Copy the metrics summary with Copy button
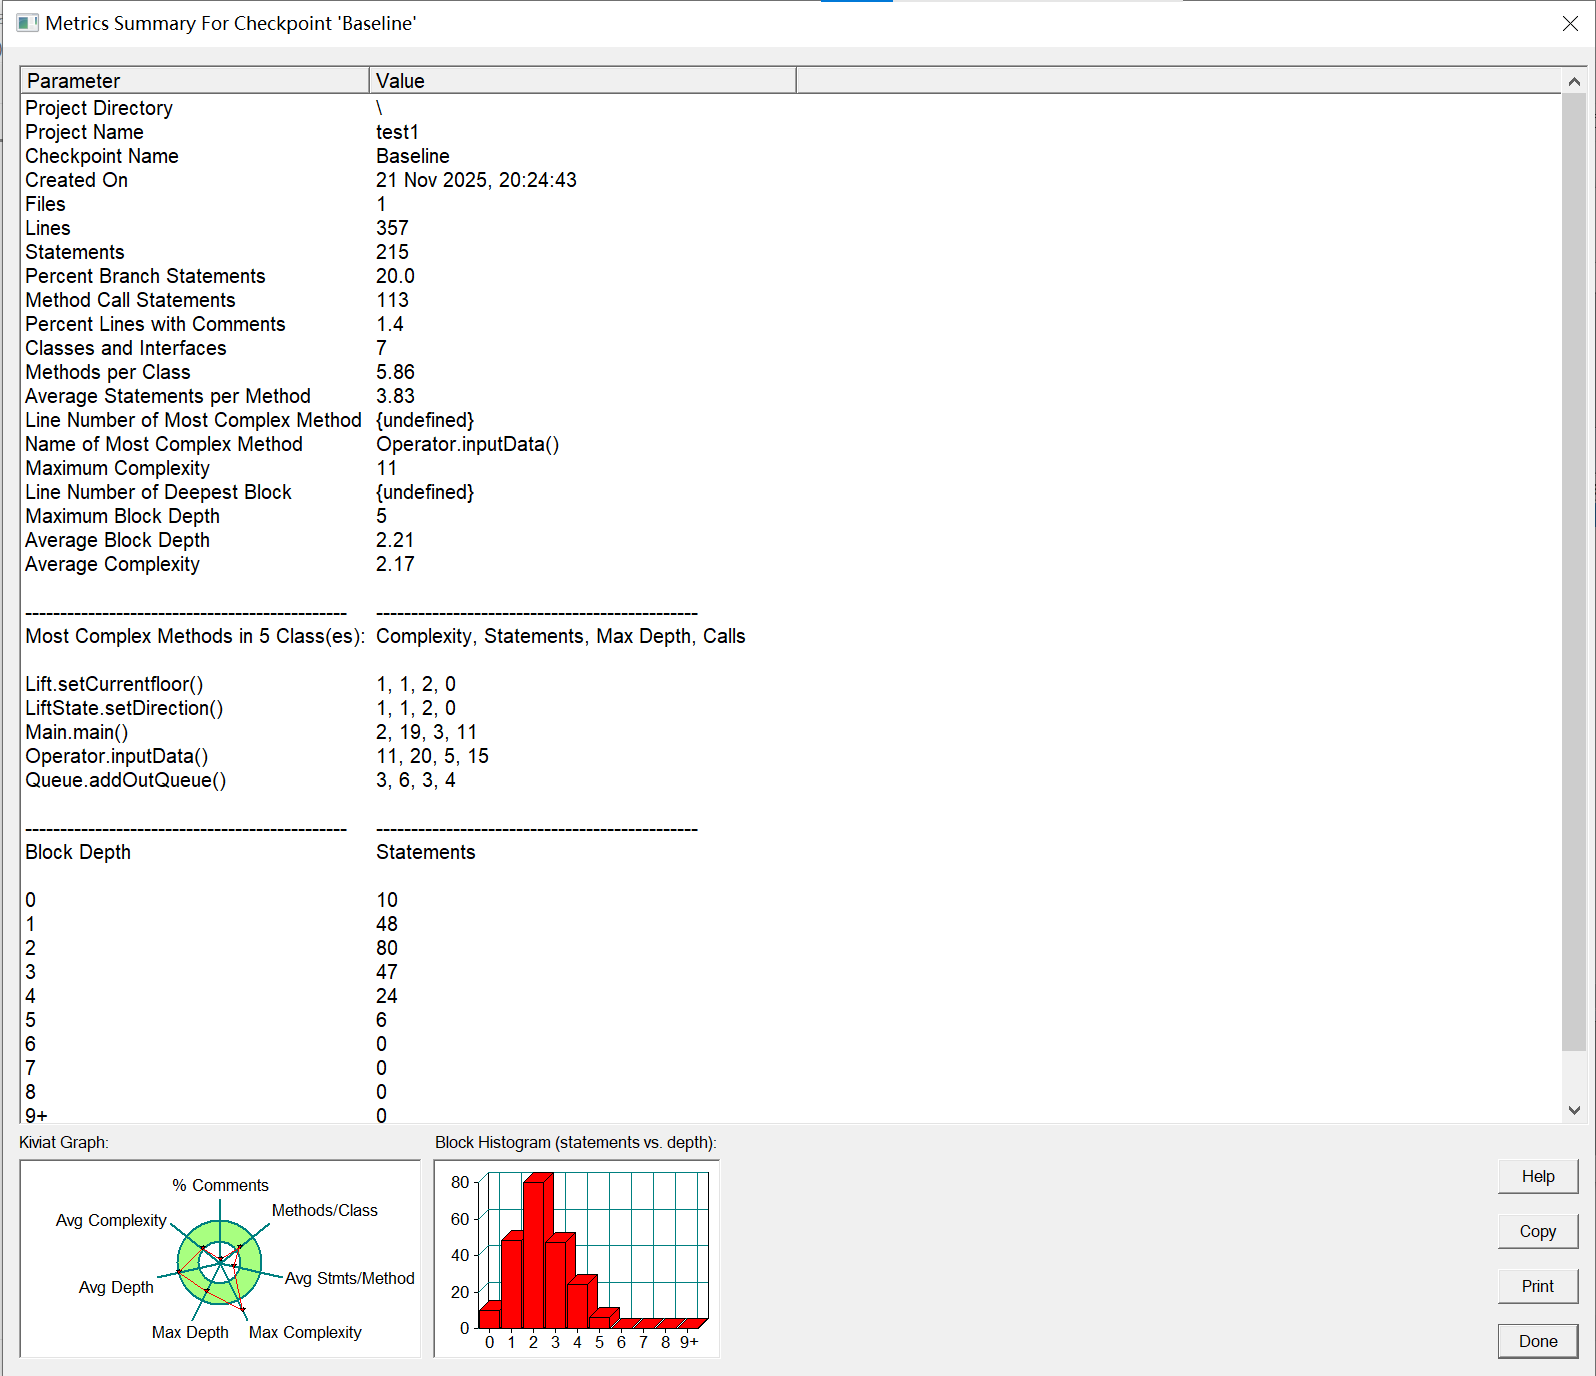The width and height of the screenshot is (1596, 1376). pos(1538,1231)
